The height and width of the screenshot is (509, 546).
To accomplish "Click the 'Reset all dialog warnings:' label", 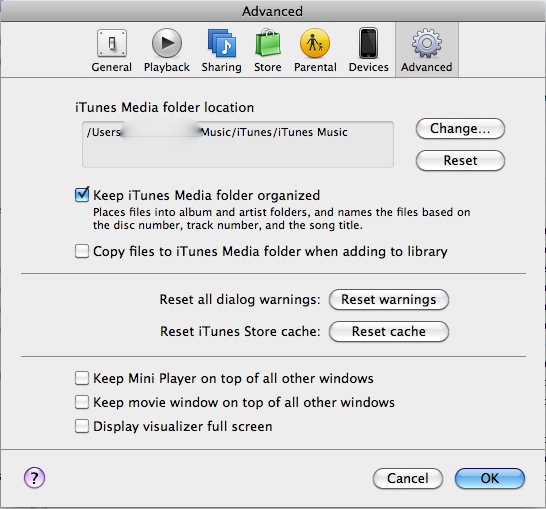I will click(240, 299).
